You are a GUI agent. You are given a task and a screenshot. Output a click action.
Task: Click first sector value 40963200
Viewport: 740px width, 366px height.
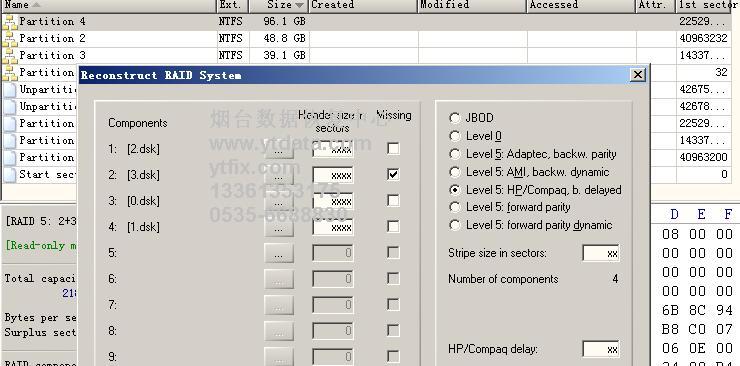coord(703,158)
